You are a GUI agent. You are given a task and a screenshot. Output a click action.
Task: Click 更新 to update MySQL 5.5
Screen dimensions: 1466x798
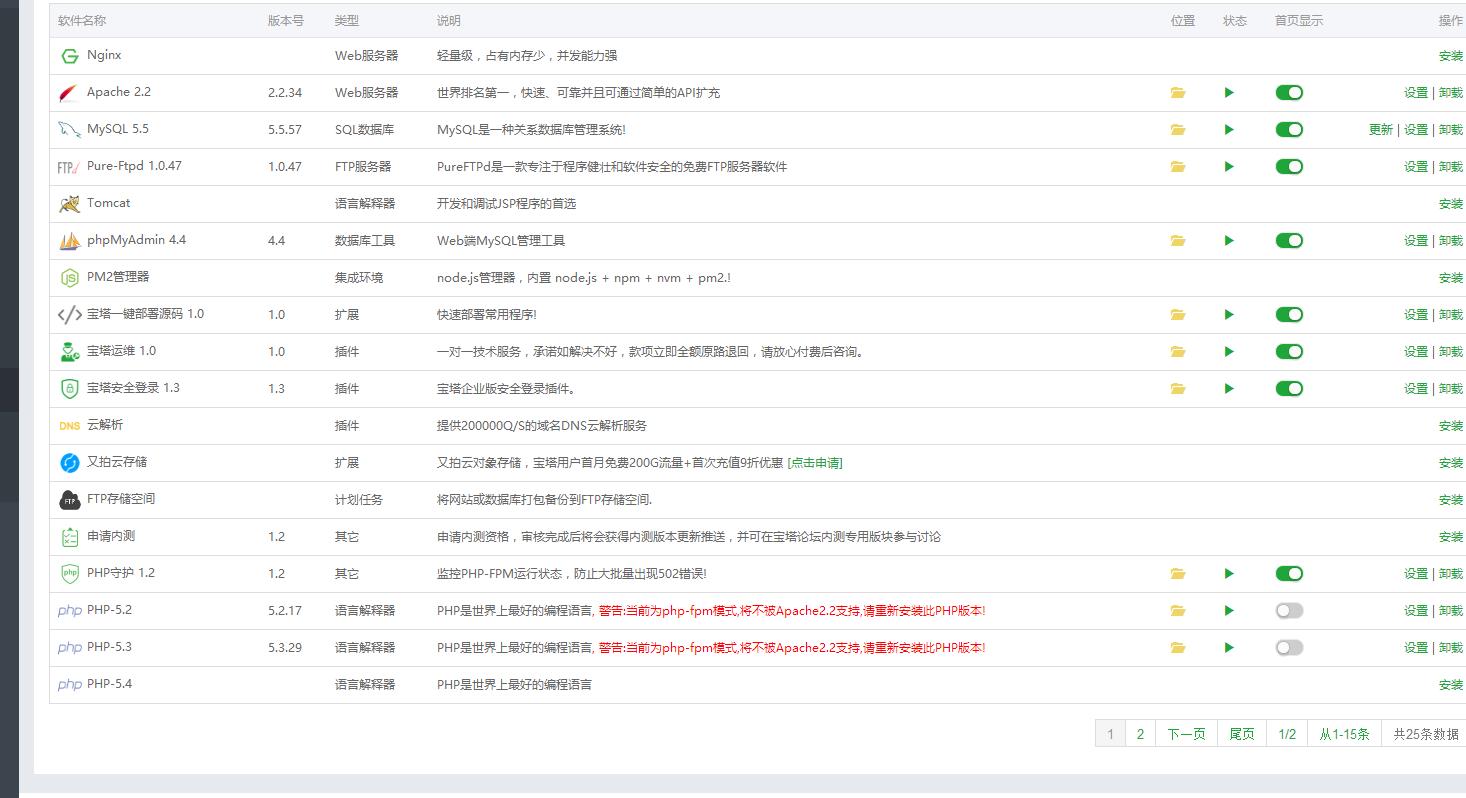tap(1381, 130)
